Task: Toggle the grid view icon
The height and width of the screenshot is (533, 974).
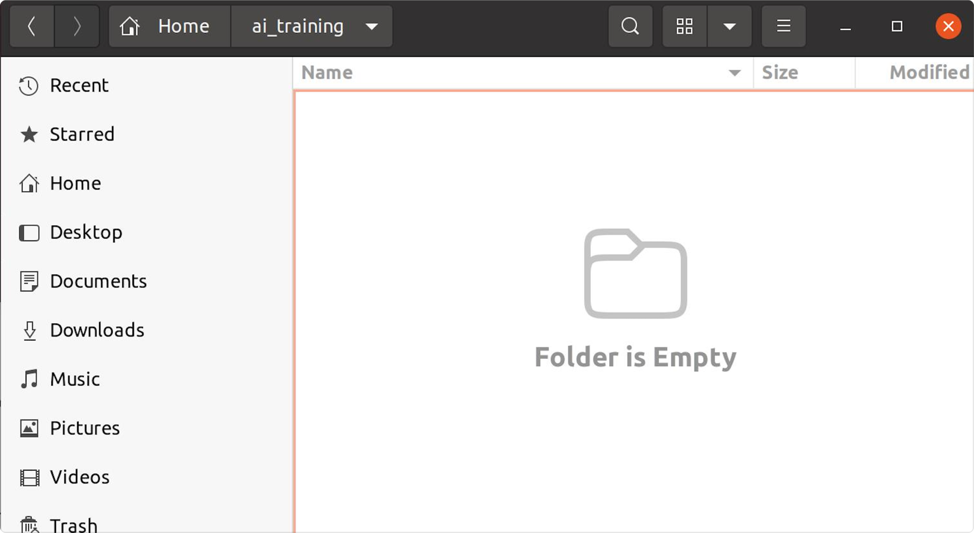Action: point(685,27)
